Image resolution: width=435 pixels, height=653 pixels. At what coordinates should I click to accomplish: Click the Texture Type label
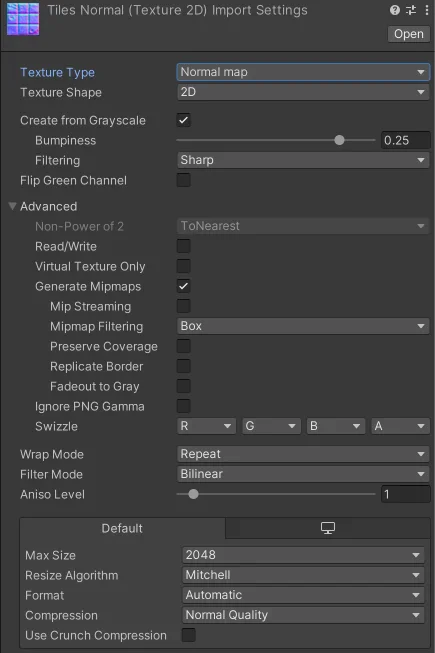[x=57, y=72]
